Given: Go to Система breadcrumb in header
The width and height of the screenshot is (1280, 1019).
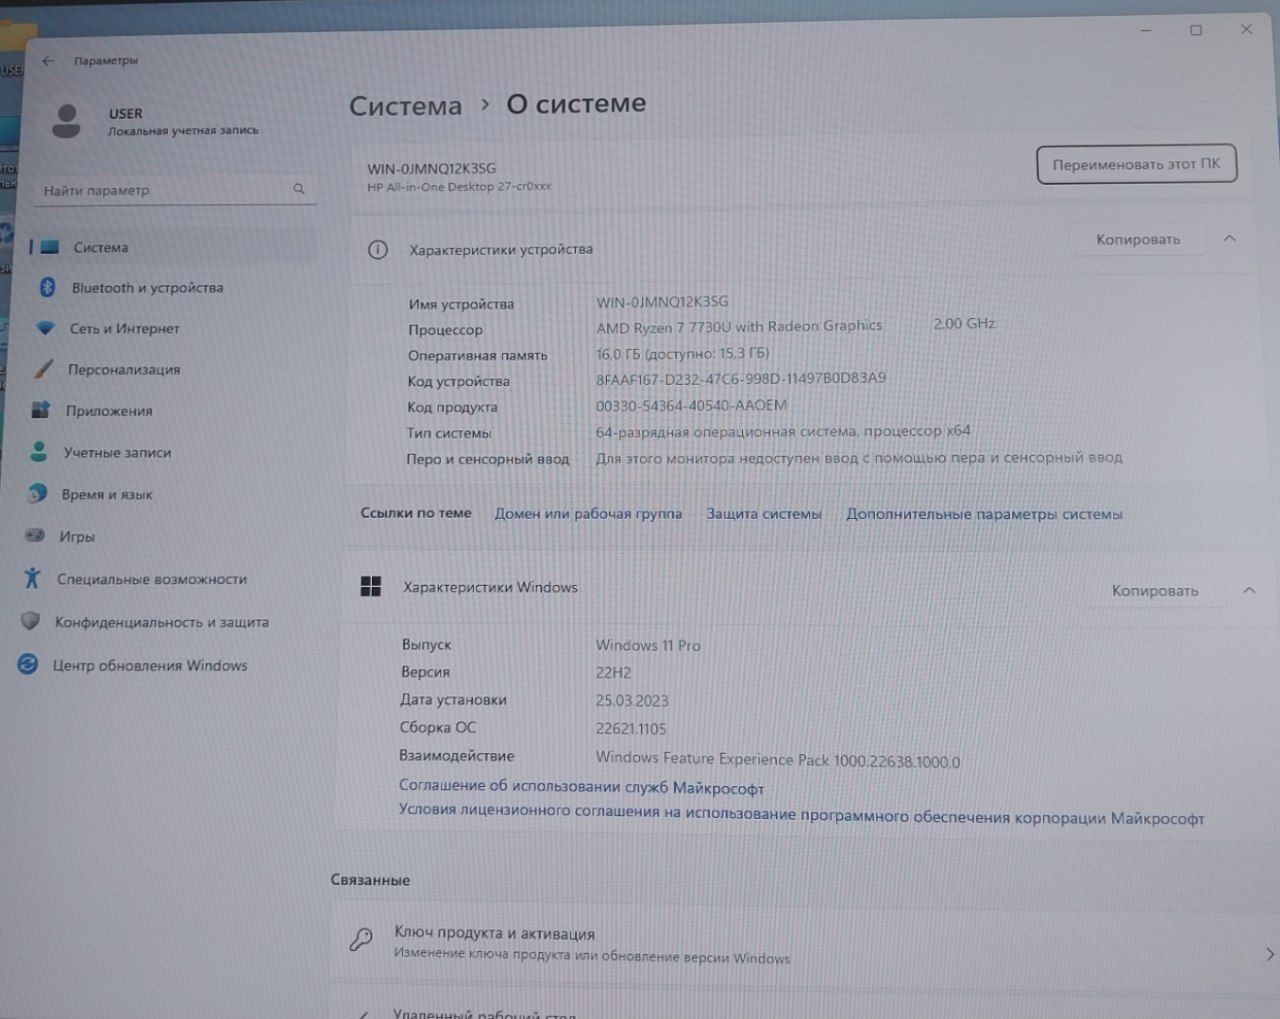Looking at the screenshot, I should (x=405, y=106).
